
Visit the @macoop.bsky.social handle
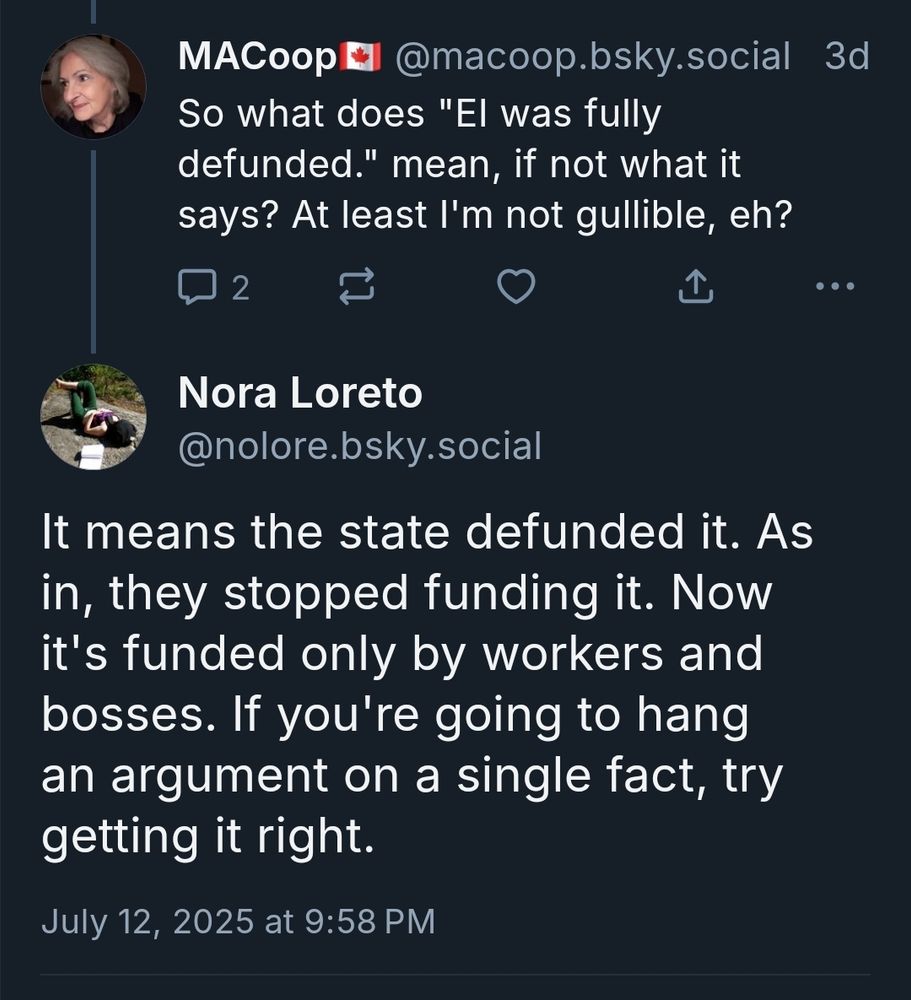click(593, 57)
